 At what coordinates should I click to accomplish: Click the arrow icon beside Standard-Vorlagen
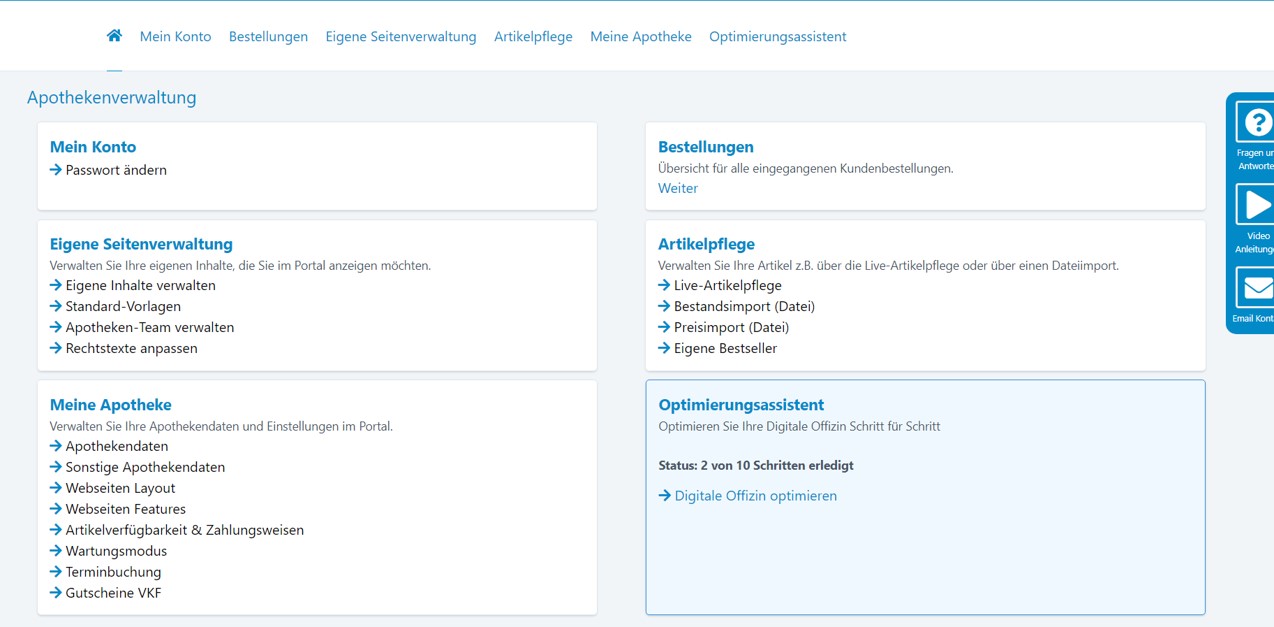pos(56,306)
